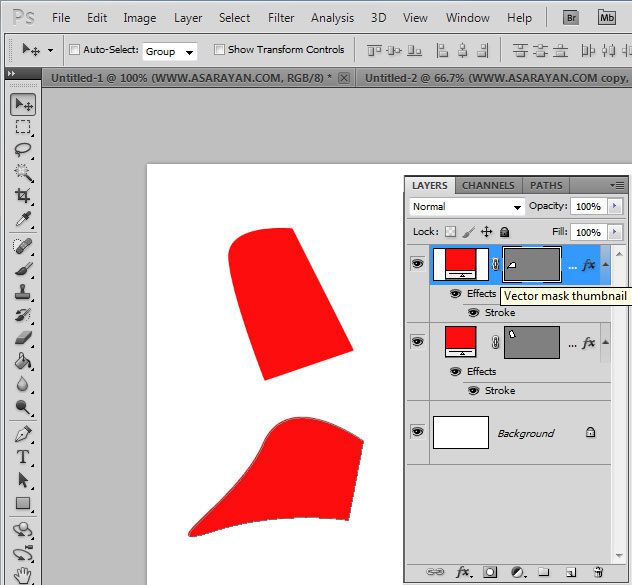The height and width of the screenshot is (585, 632).
Task: Click the Add layer mask icon
Action: coord(490,572)
